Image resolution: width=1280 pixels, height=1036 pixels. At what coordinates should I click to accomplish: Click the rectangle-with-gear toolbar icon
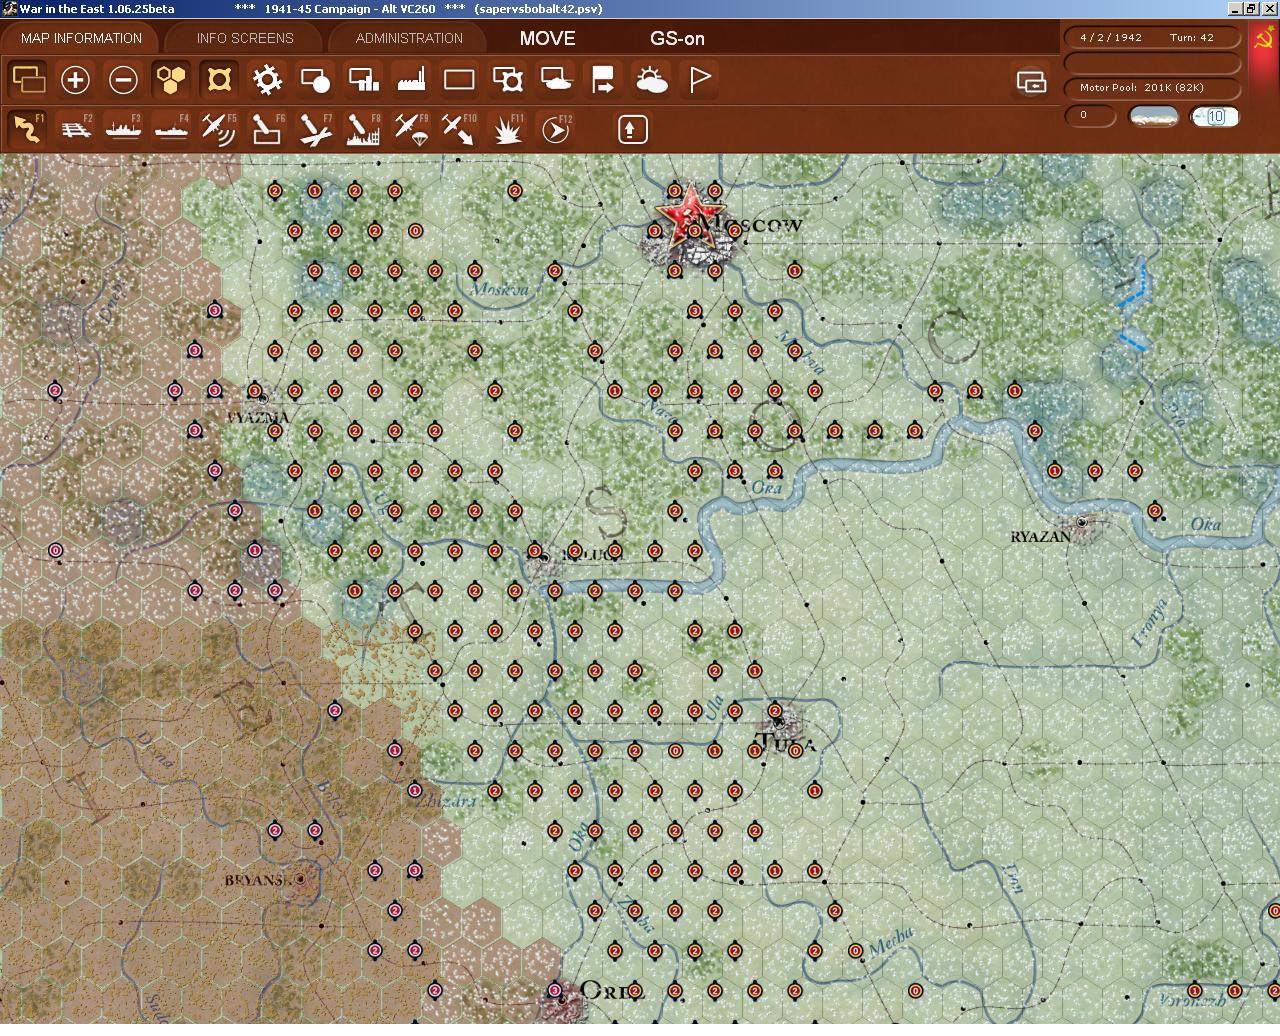coord(507,80)
